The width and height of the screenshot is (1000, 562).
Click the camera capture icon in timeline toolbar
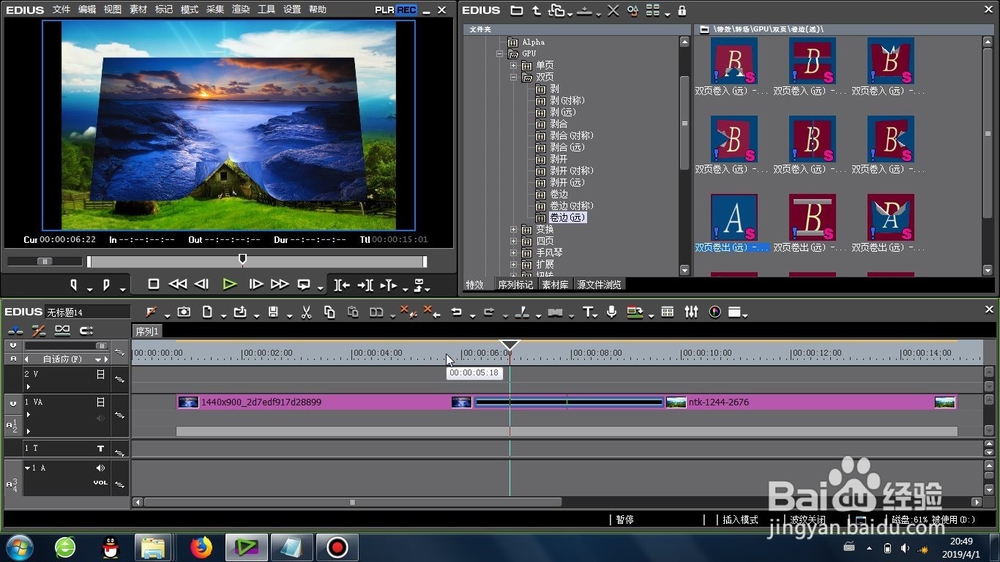pos(184,312)
